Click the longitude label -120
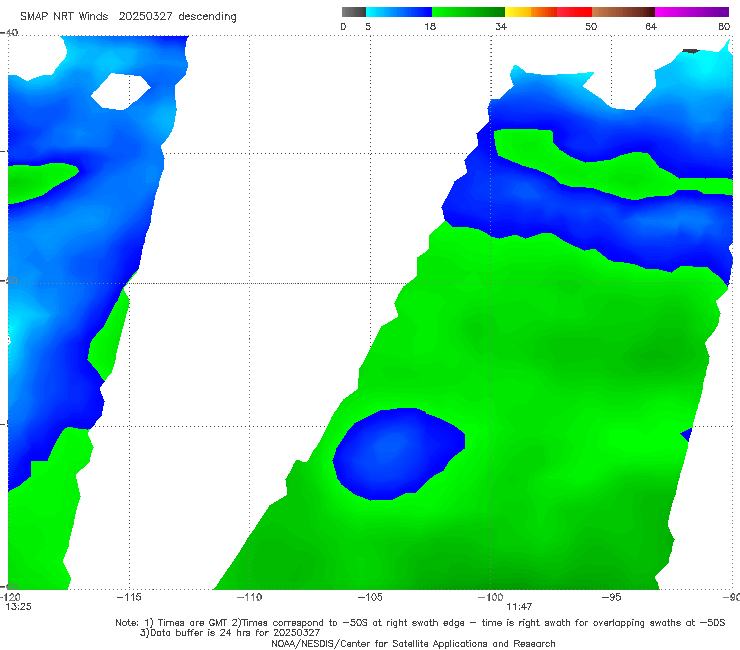The height and width of the screenshot is (650, 740). click(x=10, y=597)
